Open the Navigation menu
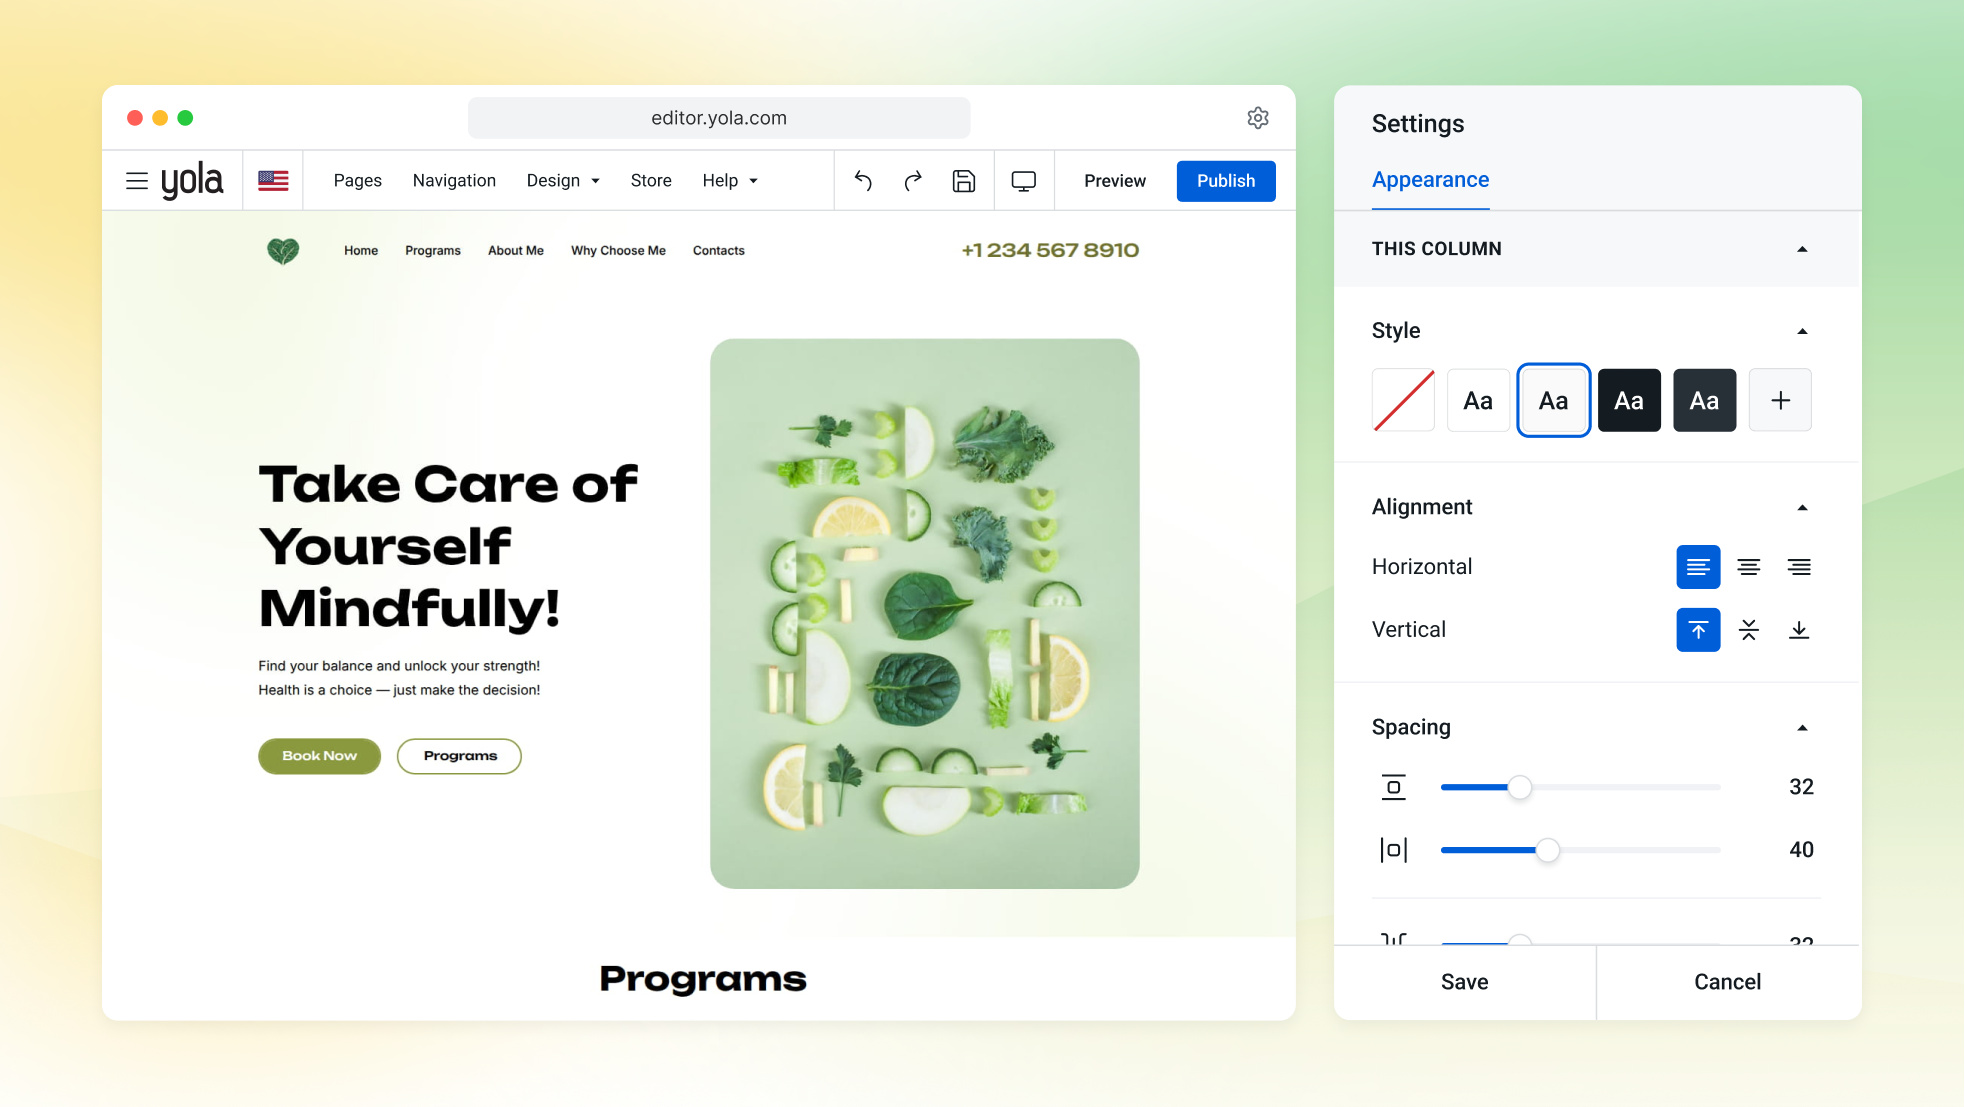 [454, 181]
